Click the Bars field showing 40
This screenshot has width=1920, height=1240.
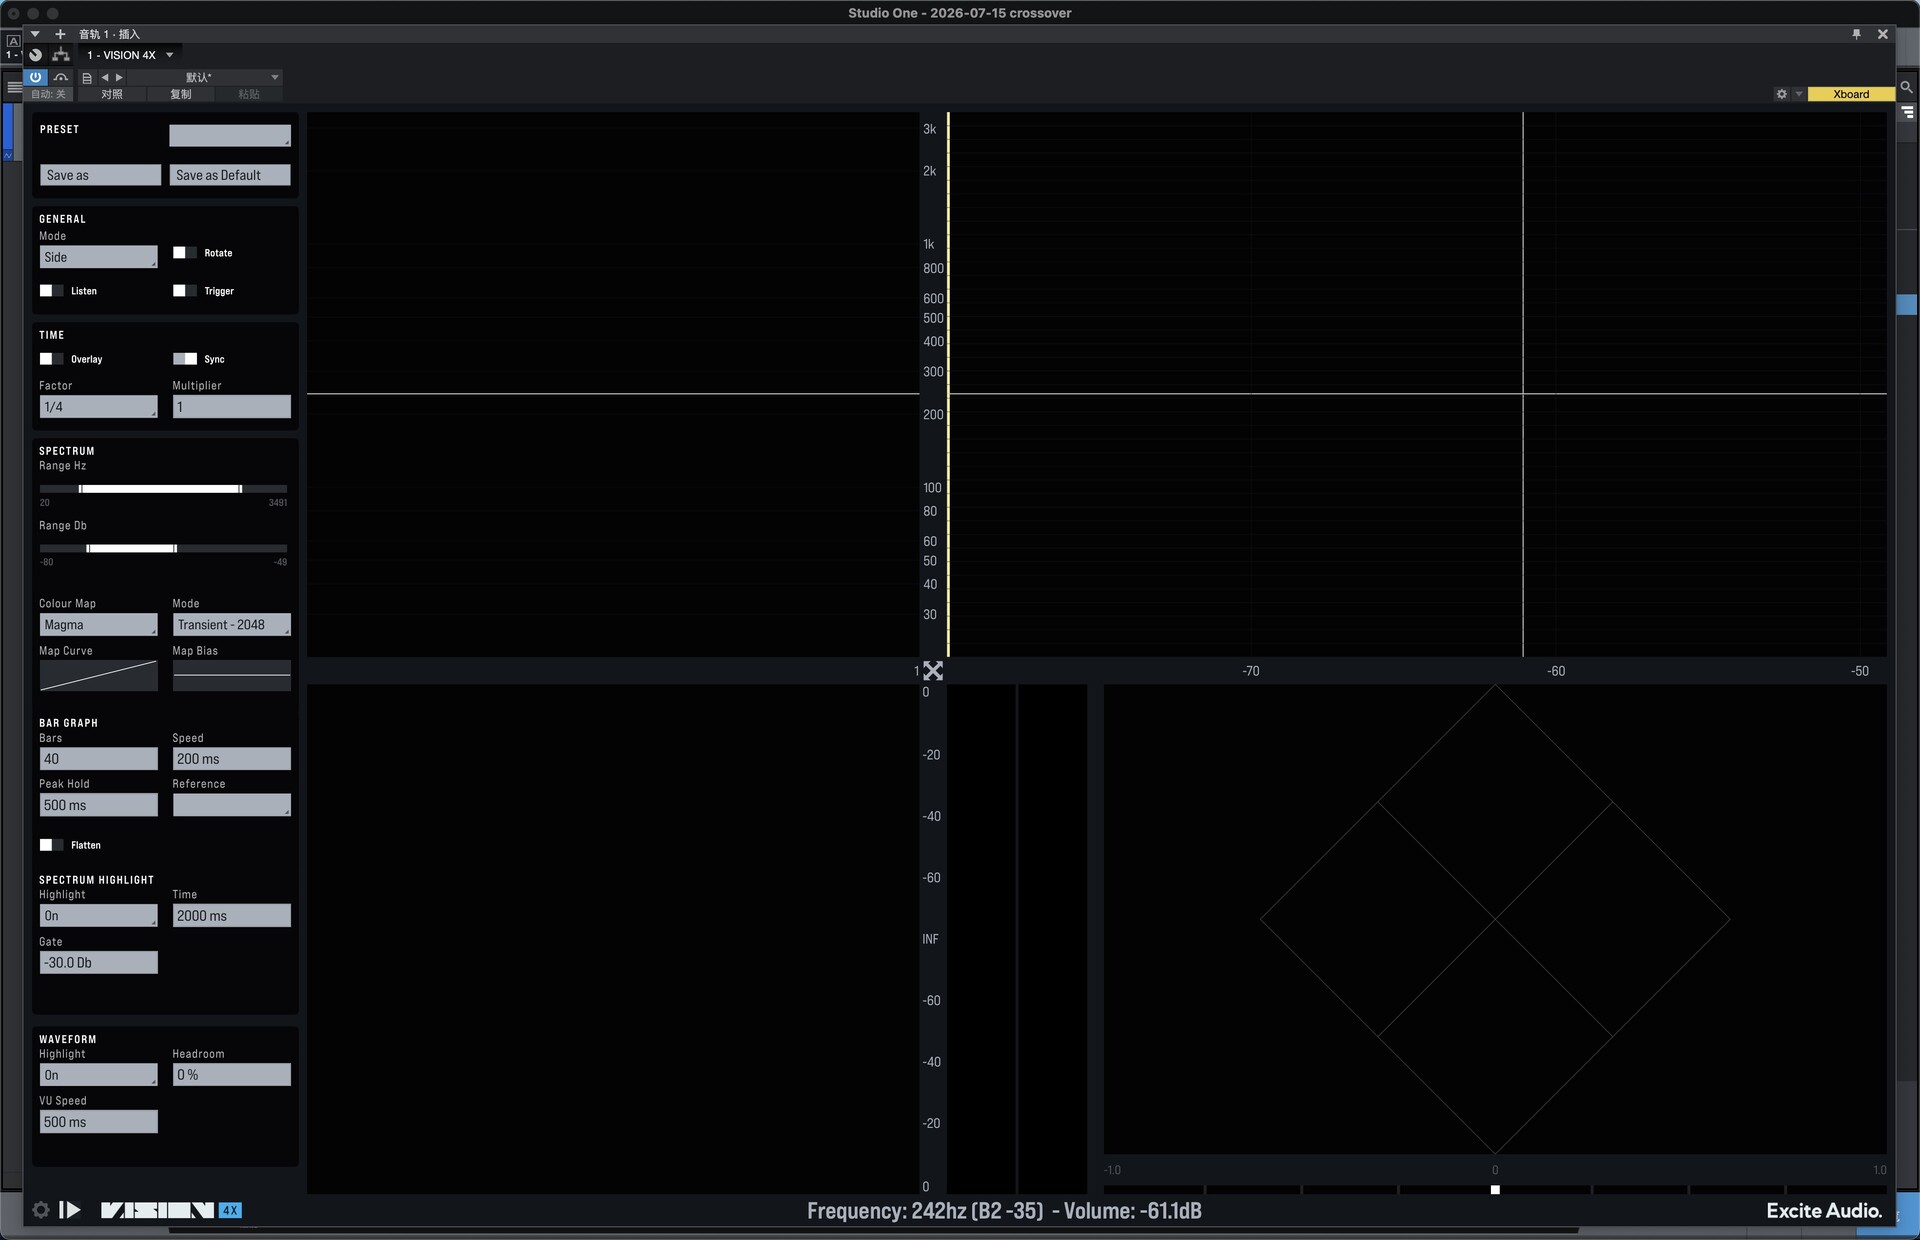pos(98,759)
